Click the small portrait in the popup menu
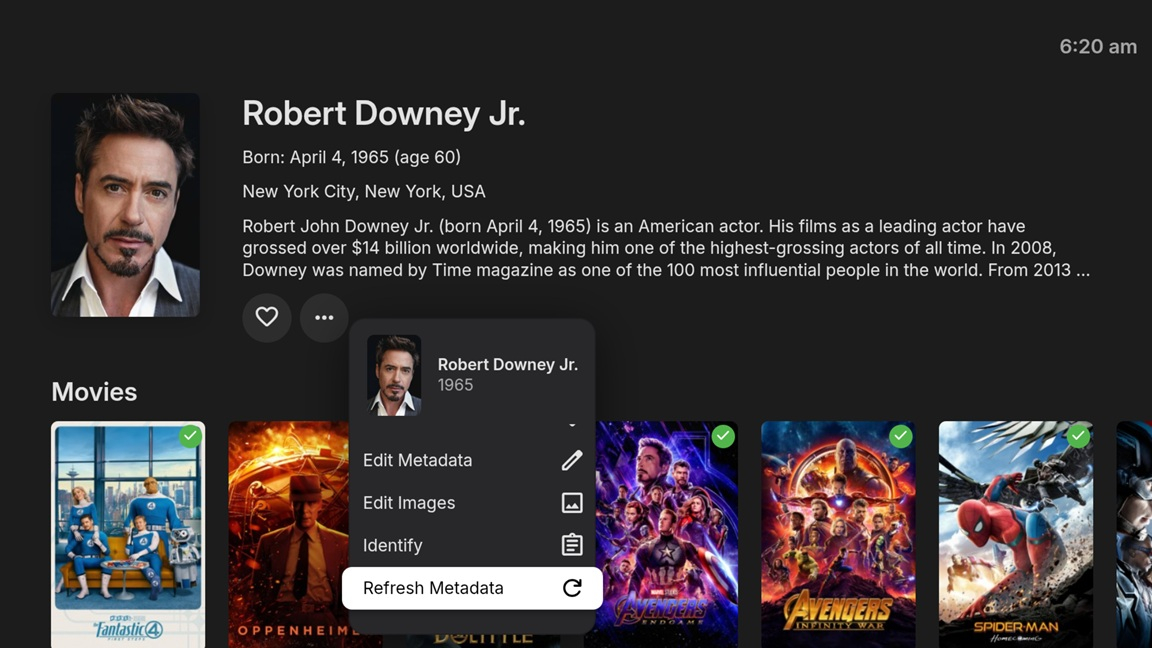This screenshot has width=1152, height=648. 394,375
